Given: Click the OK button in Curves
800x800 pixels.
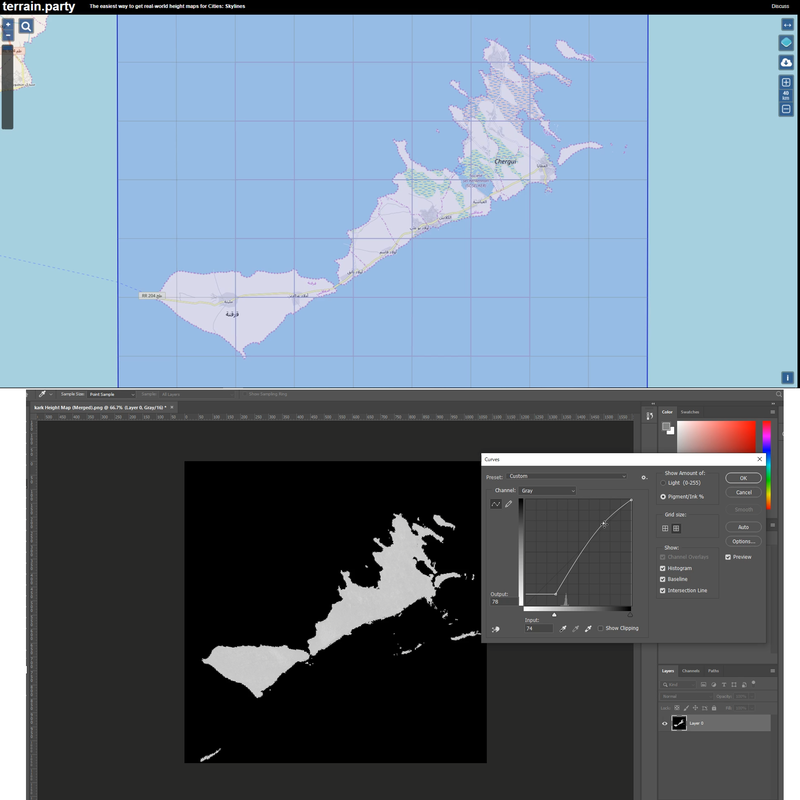Looking at the screenshot, I should [743, 478].
